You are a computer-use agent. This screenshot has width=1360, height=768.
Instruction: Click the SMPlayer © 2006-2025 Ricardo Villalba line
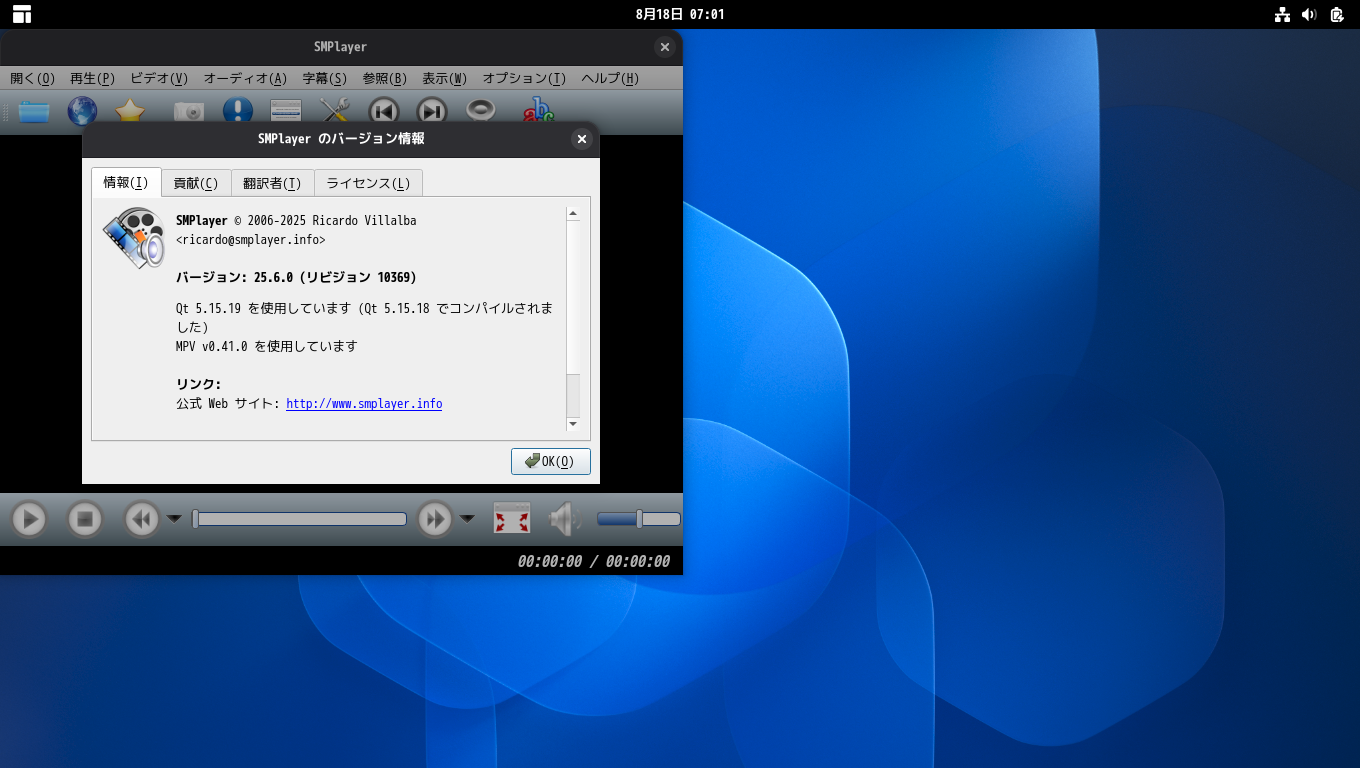[296, 220]
